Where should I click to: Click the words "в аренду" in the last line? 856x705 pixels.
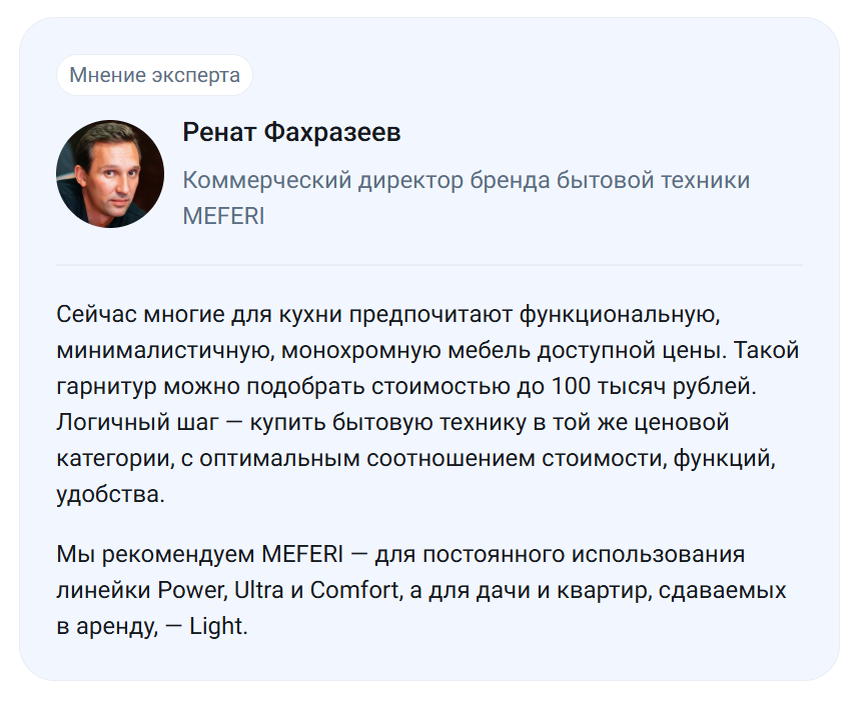click(107, 626)
